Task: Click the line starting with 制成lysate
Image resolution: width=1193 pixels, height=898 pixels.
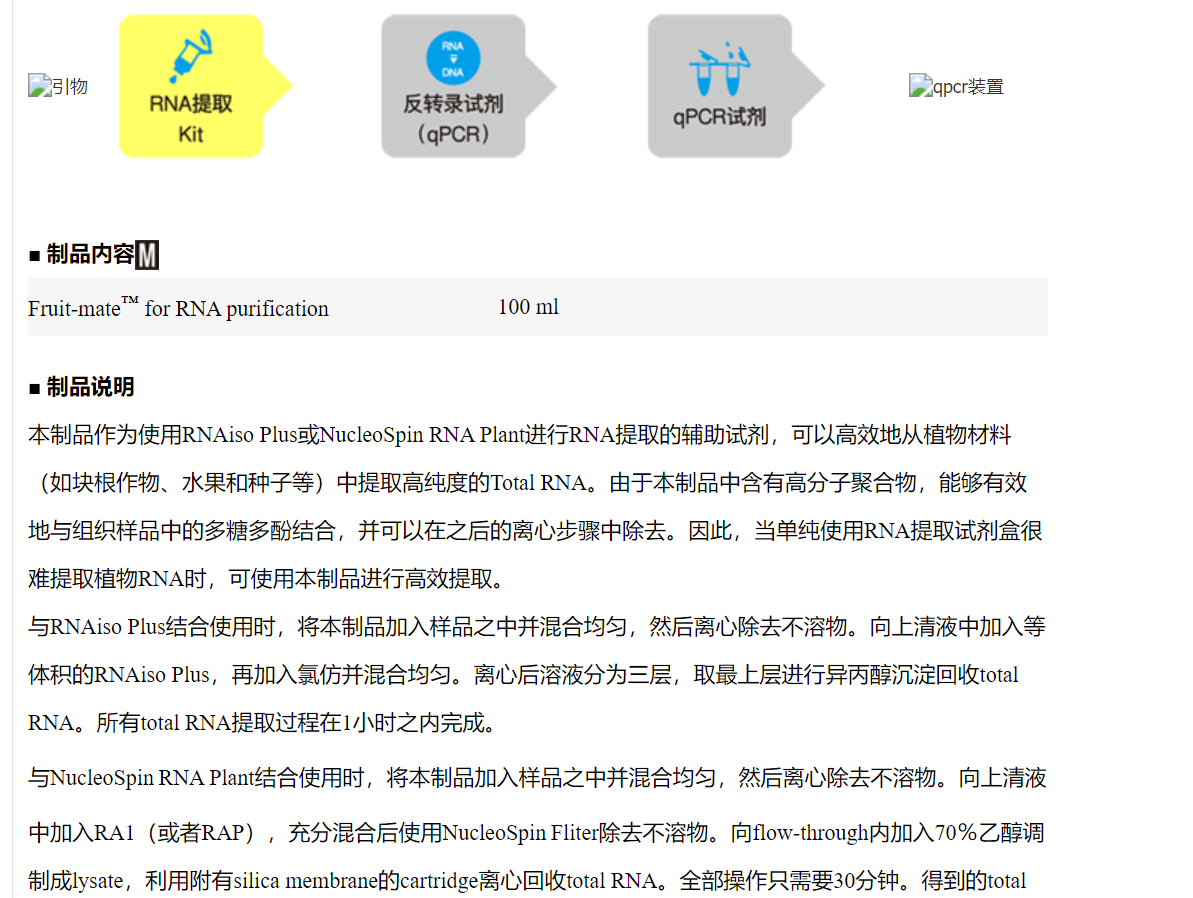Action: tap(526, 881)
